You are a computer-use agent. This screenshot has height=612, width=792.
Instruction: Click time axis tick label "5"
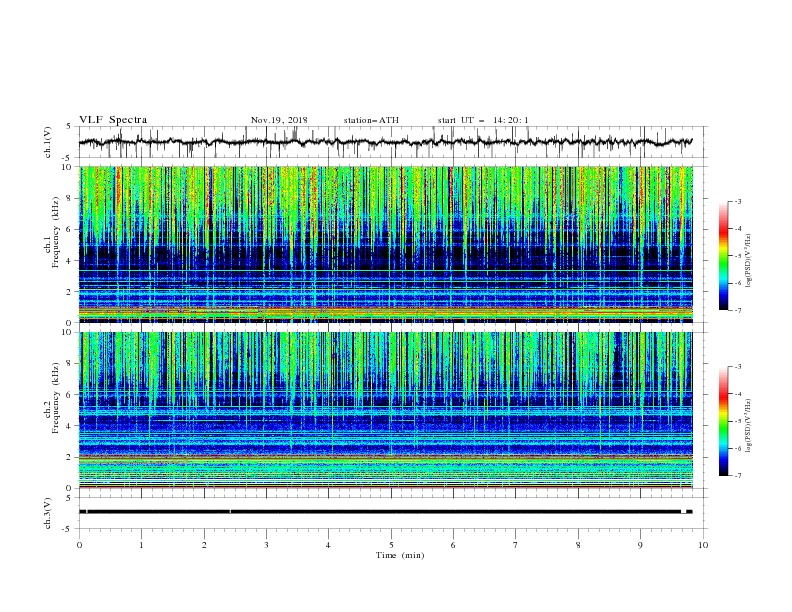click(x=391, y=545)
